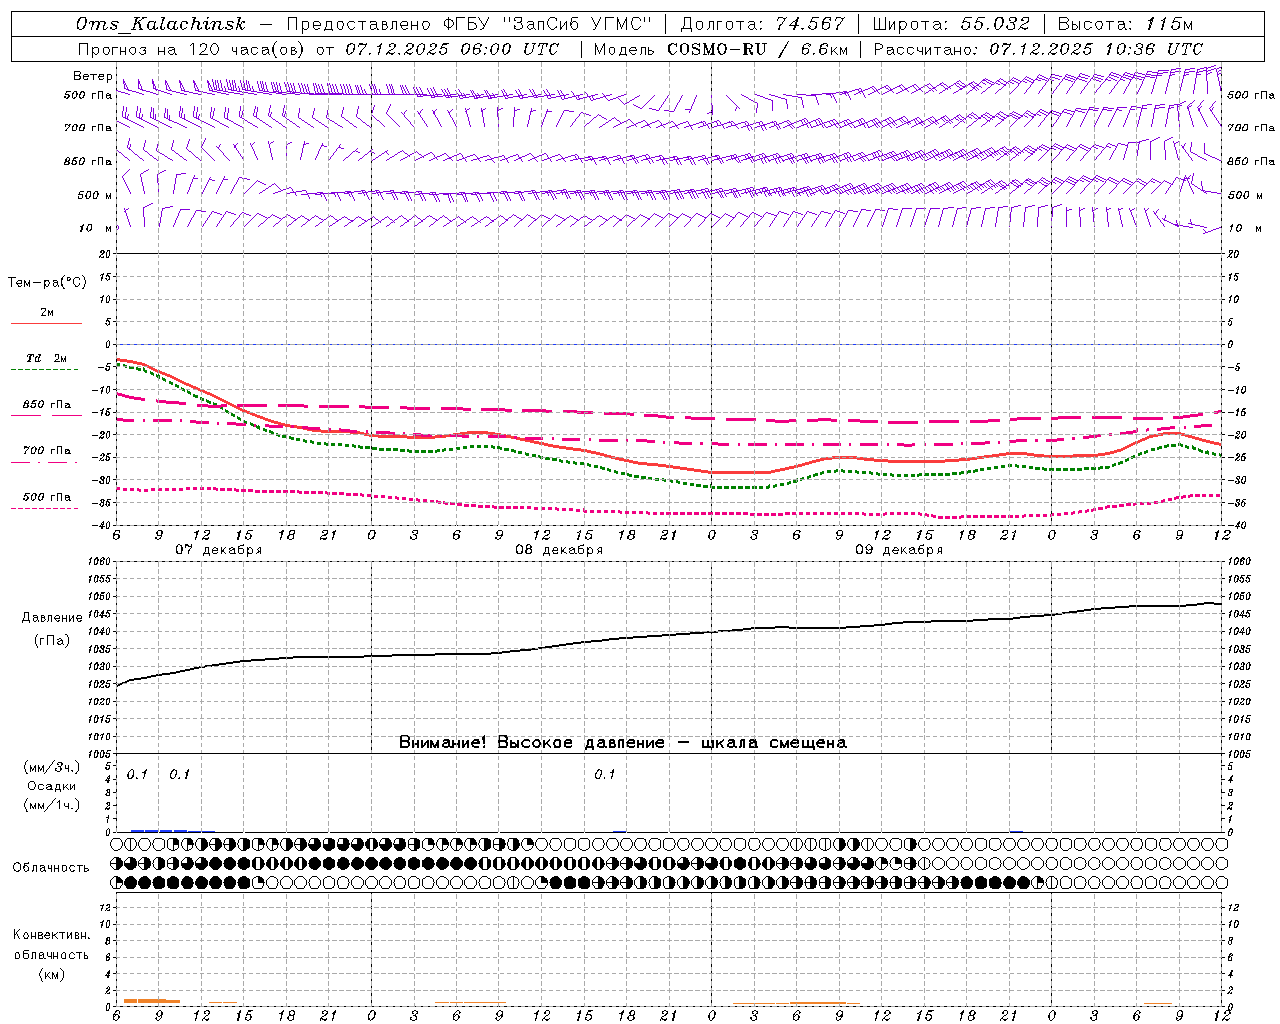Click "Прогноз на 120 часа(ов)" text
The height and width of the screenshot is (1024, 1280).
click(192, 49)
